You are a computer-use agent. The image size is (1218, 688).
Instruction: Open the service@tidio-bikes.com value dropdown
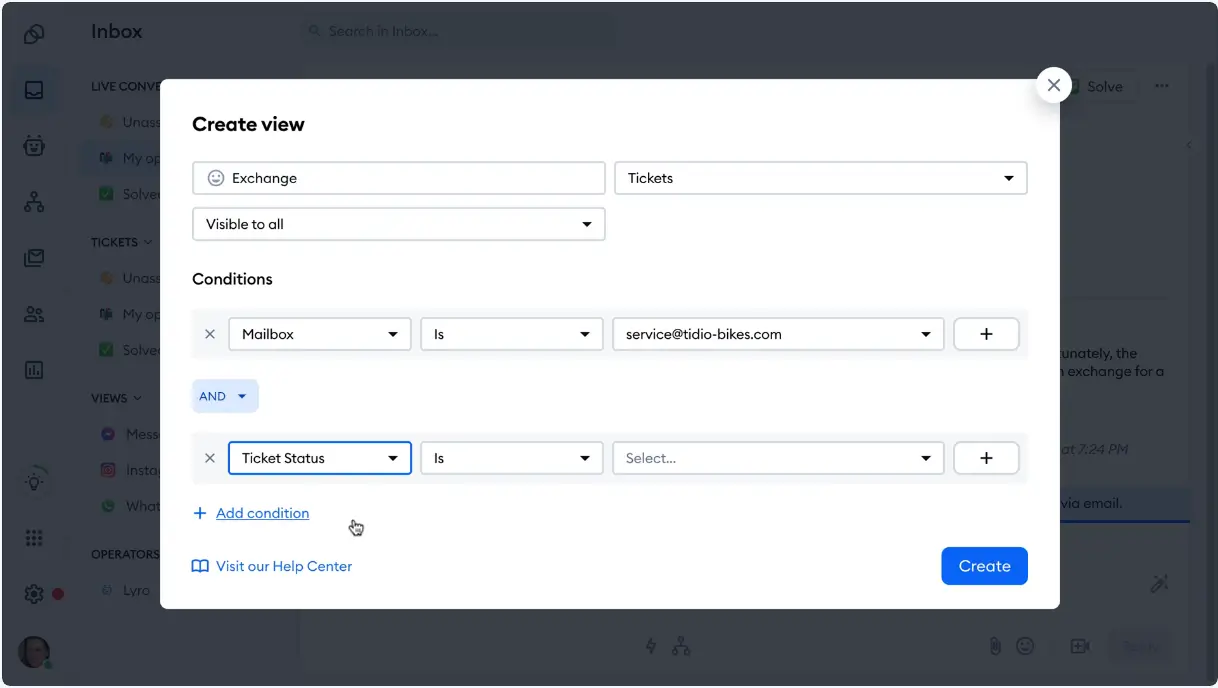pyautogui.click(x=778, y=334)
